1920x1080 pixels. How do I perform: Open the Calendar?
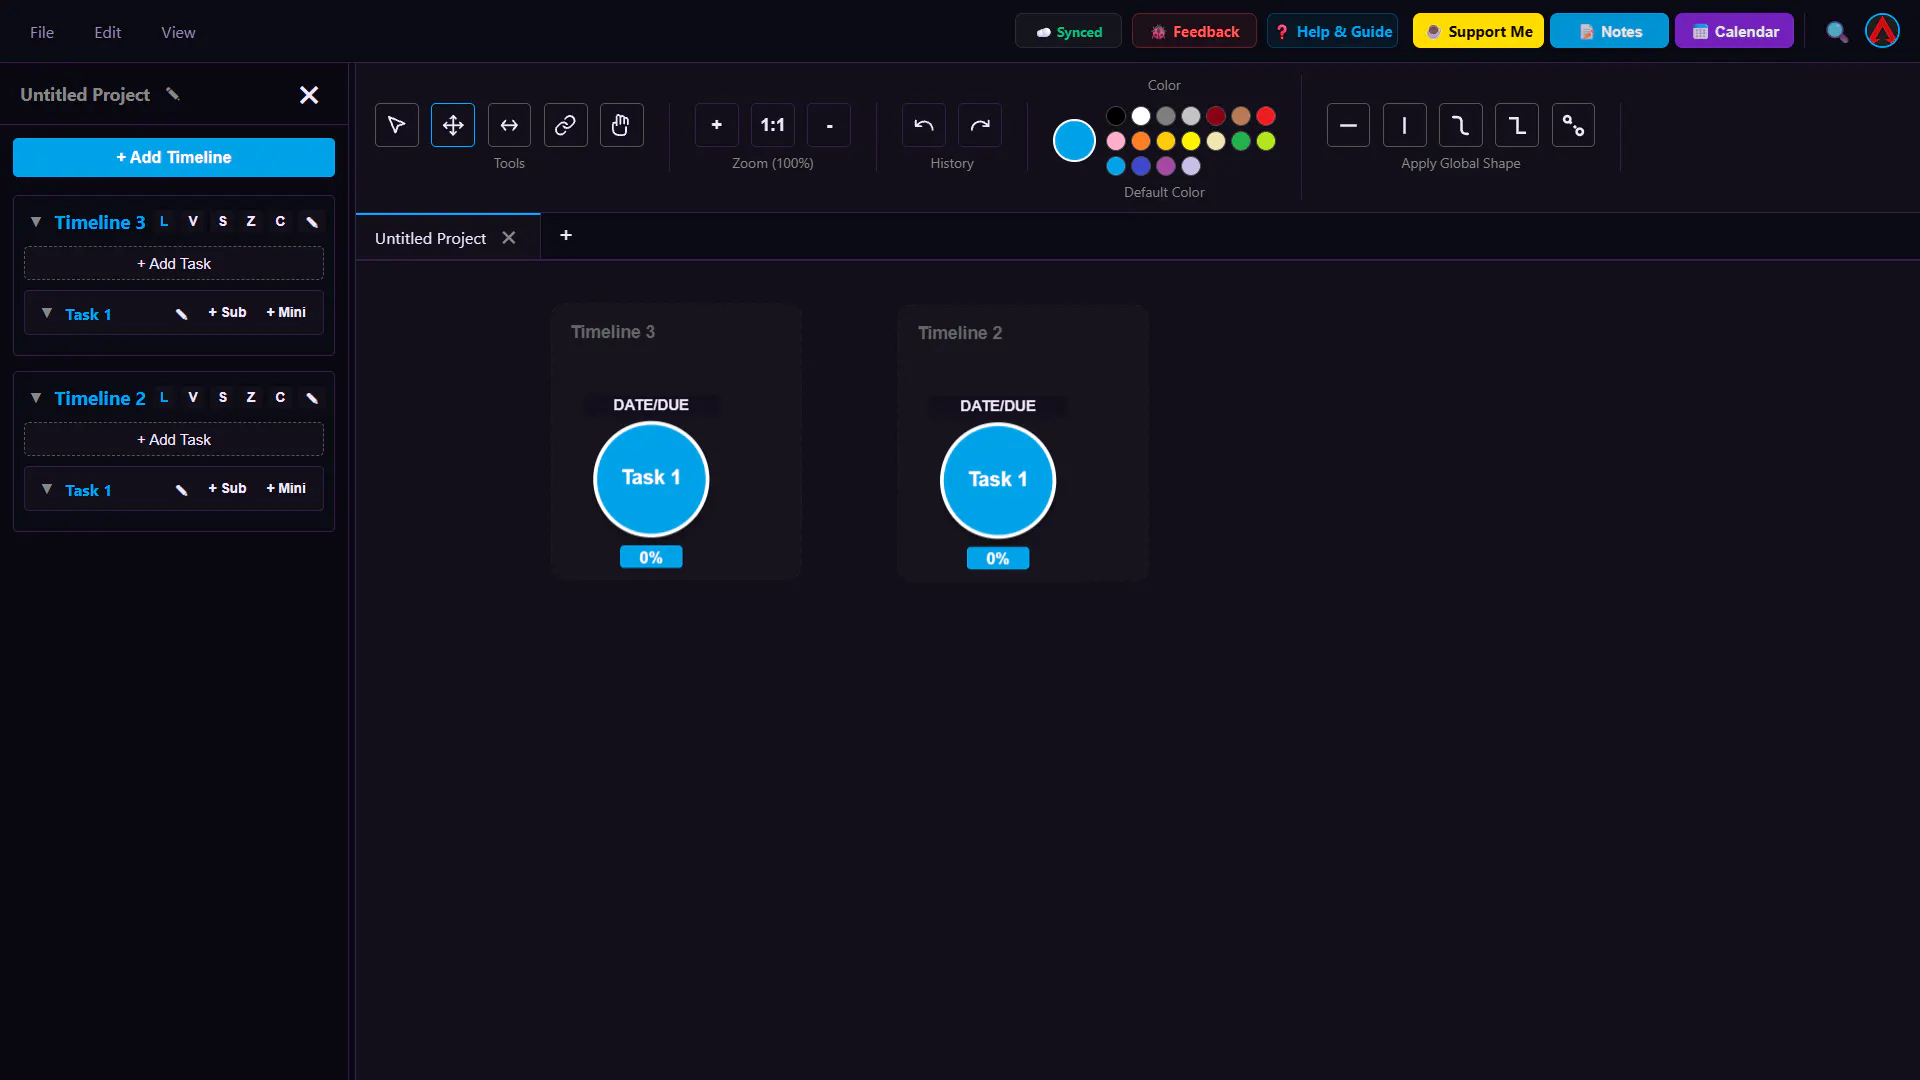pos(1734,31)
